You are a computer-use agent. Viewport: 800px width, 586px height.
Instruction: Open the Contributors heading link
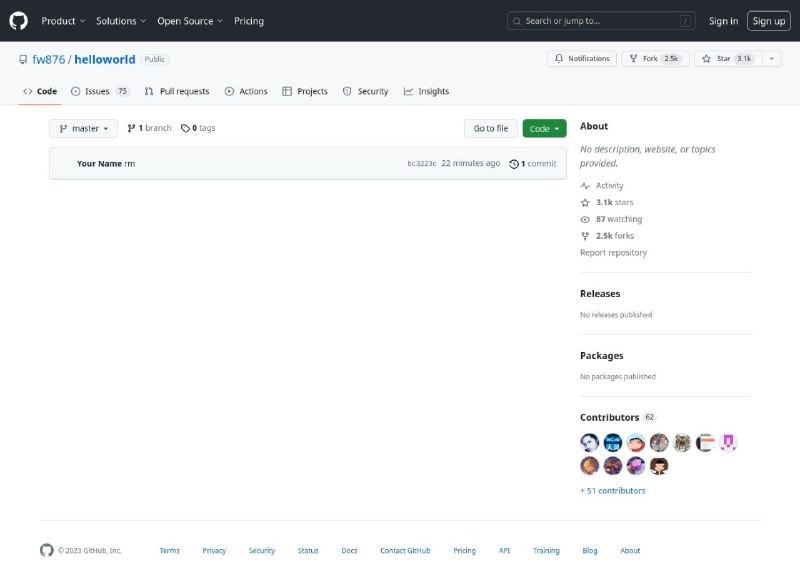point(617,417)
